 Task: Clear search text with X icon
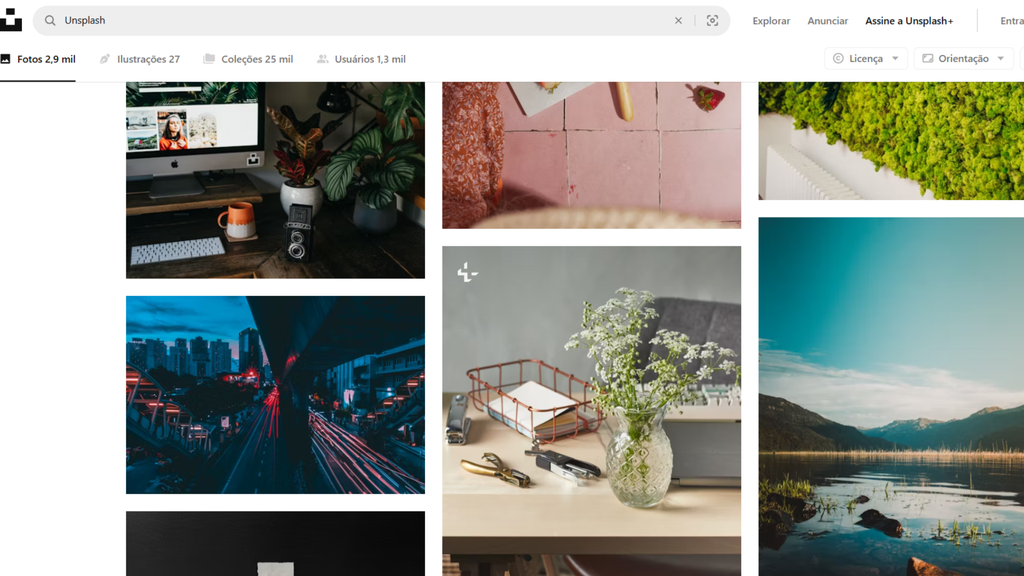pyautogui.click(x=679, y=21)
